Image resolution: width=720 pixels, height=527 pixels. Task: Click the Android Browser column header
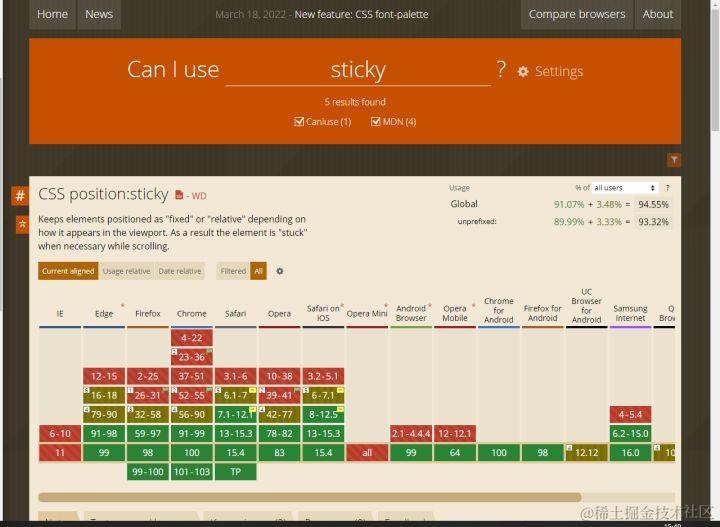pos(411,313)
